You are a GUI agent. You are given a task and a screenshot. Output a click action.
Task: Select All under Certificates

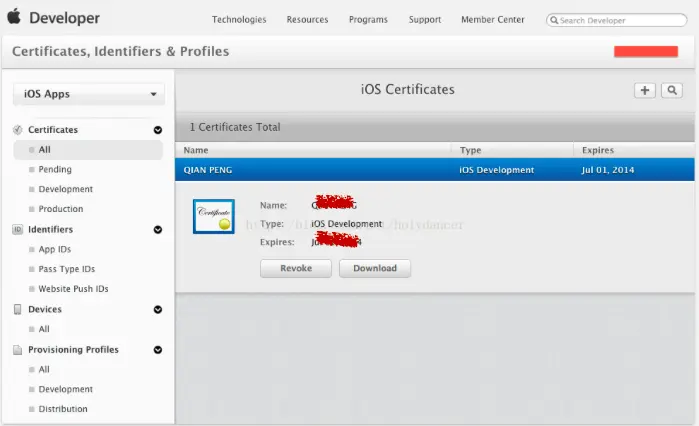click(x=88, y=150)
